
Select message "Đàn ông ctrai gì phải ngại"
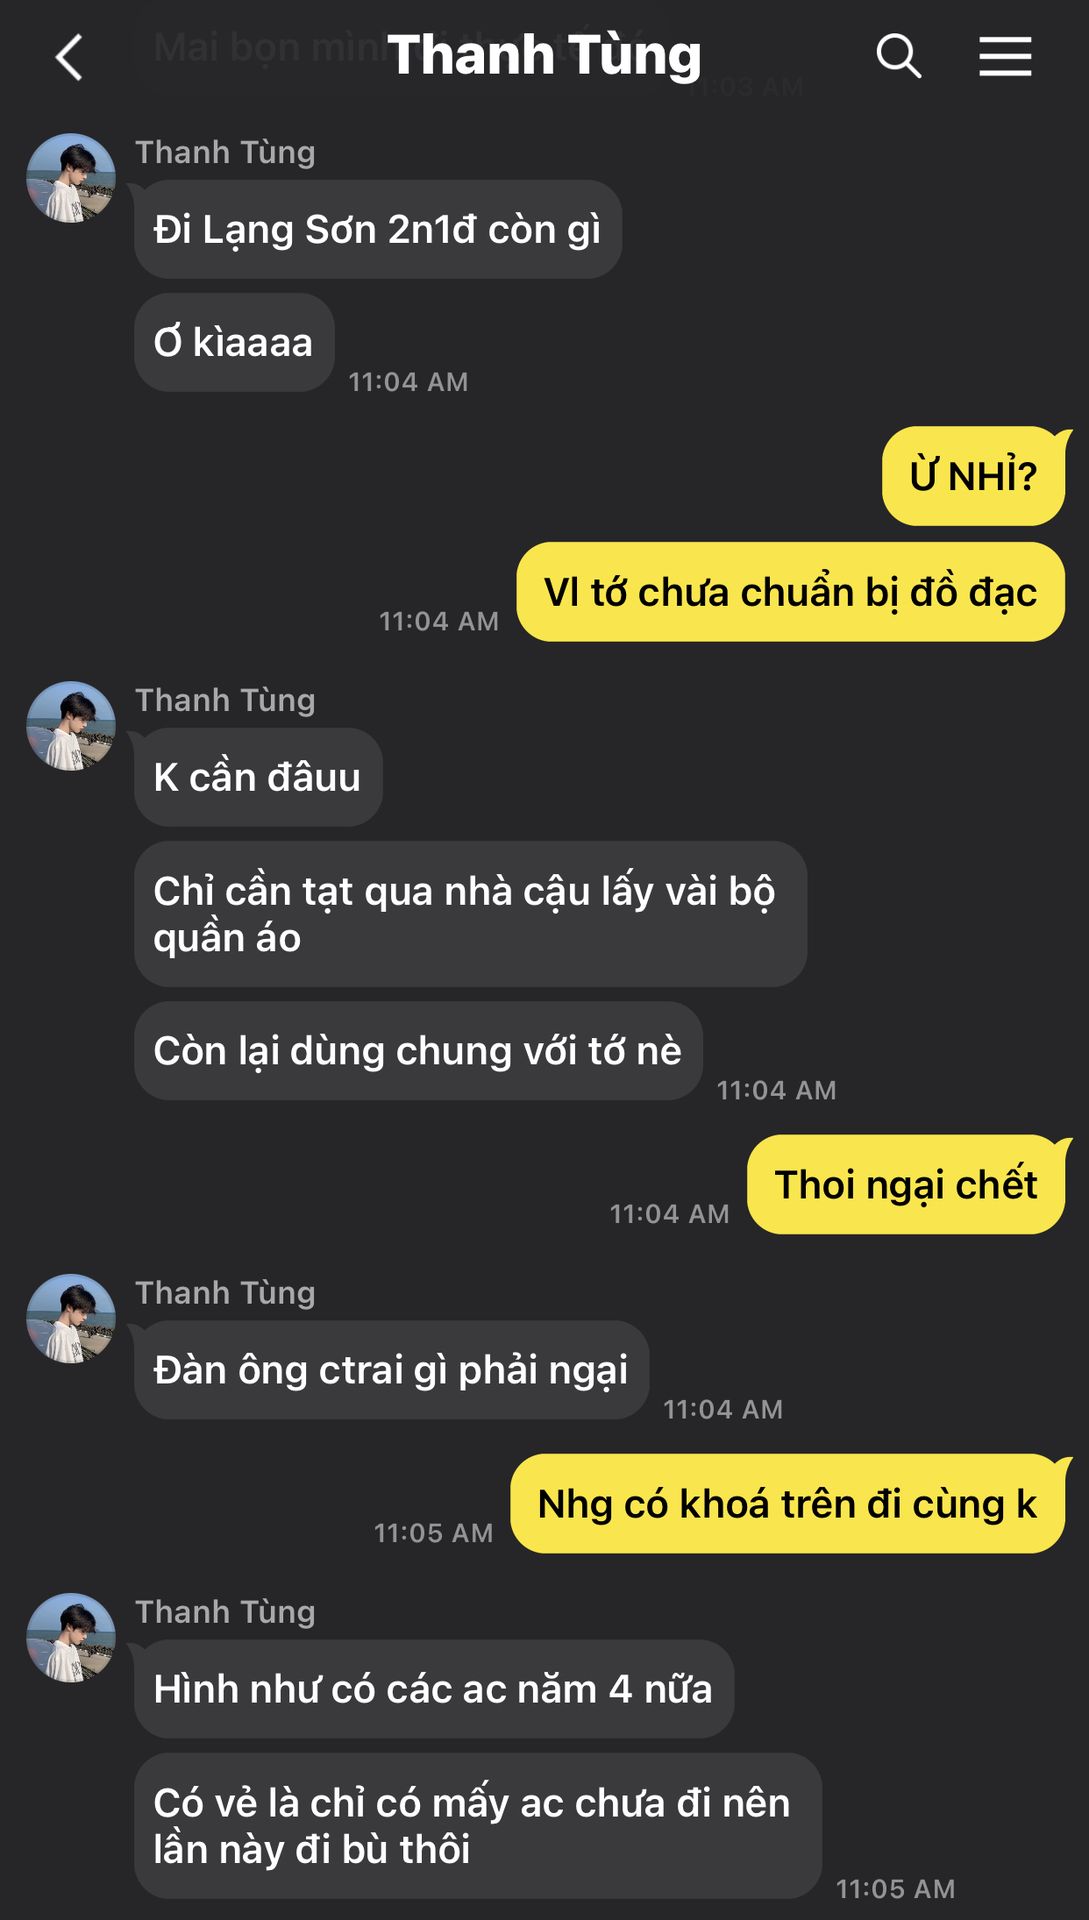click(391, 1370)
